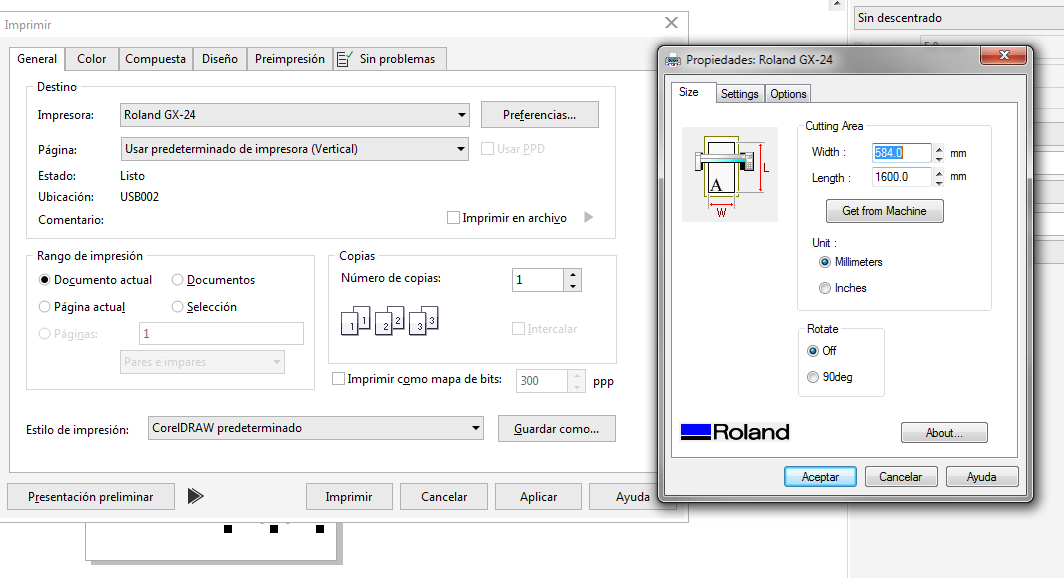
Task: Select Rotate 90deg radio button
Action: pos(813,377)
